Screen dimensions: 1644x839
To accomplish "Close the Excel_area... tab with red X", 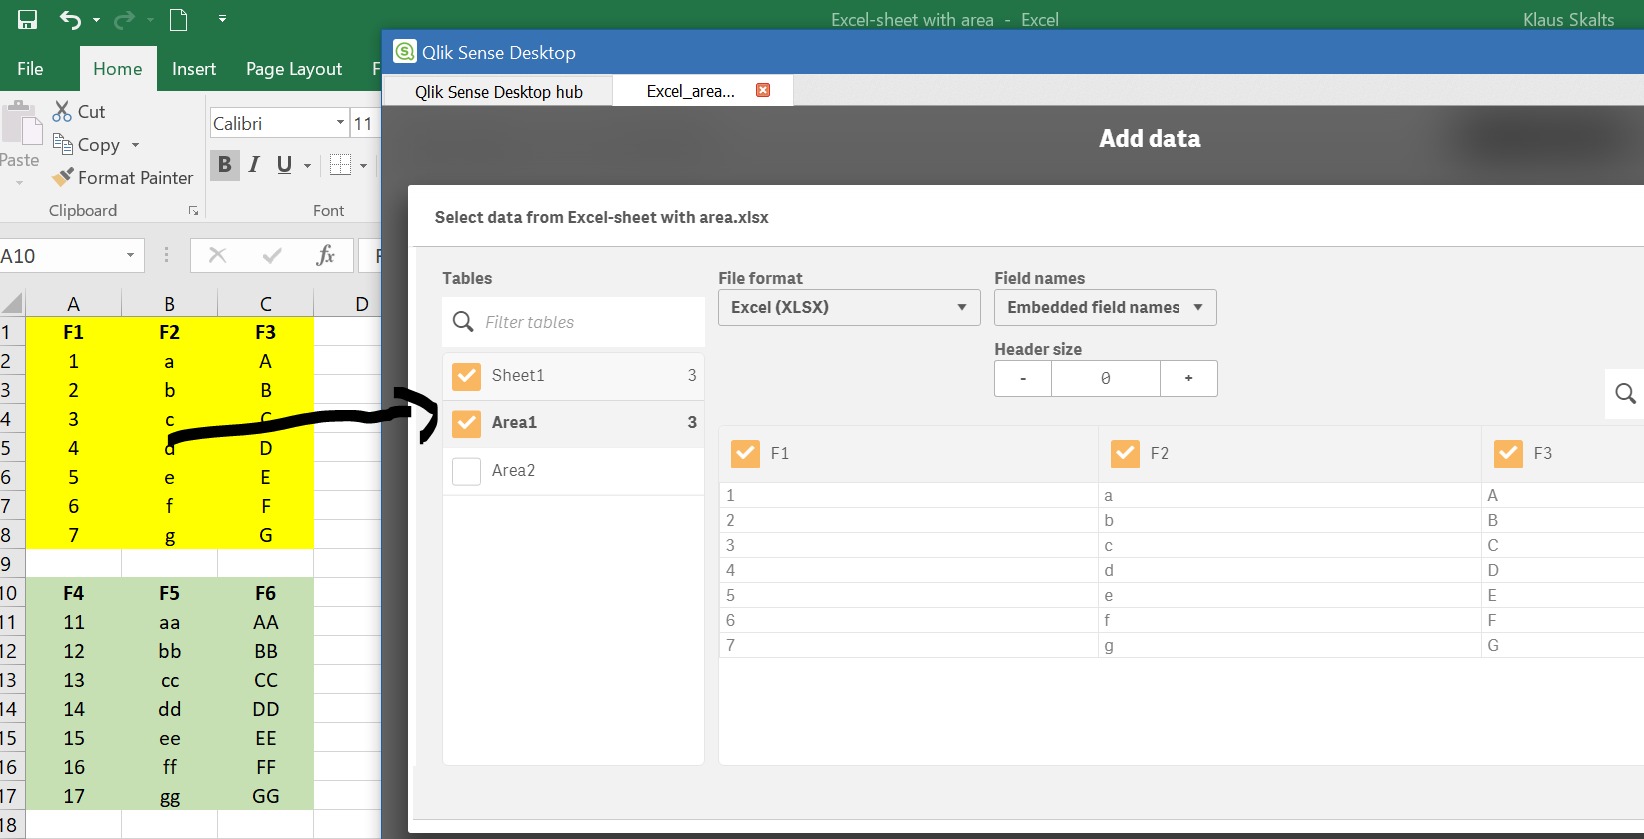I will 763,90.
